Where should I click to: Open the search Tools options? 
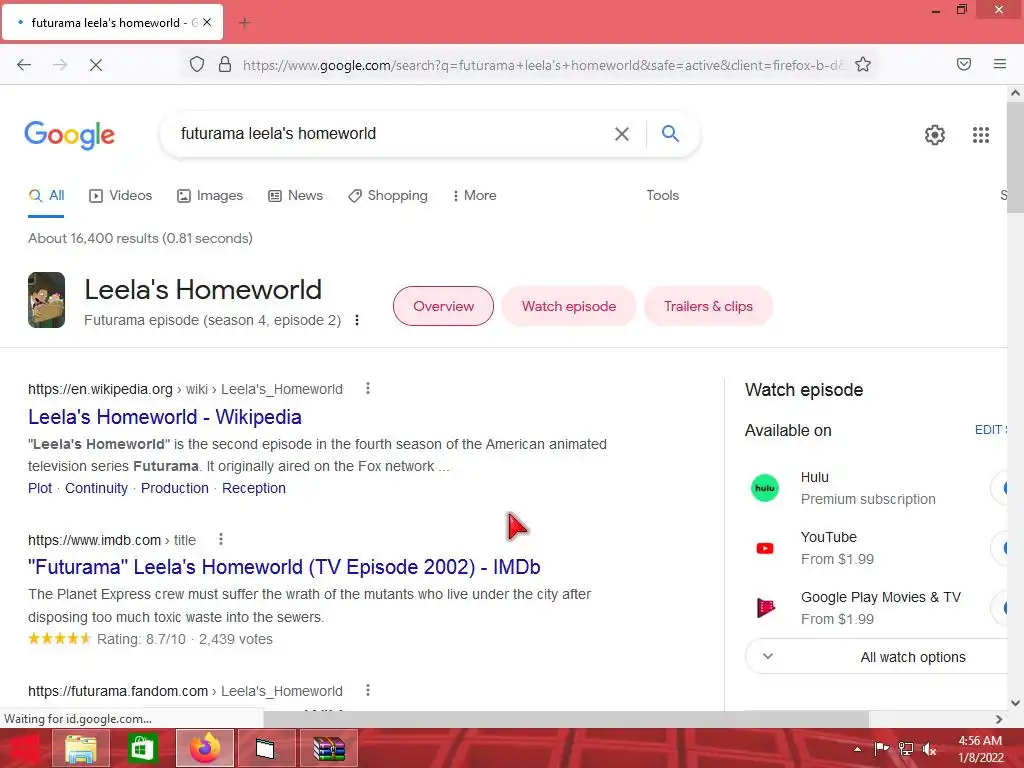pyautogui.click(x=663, y=195)
